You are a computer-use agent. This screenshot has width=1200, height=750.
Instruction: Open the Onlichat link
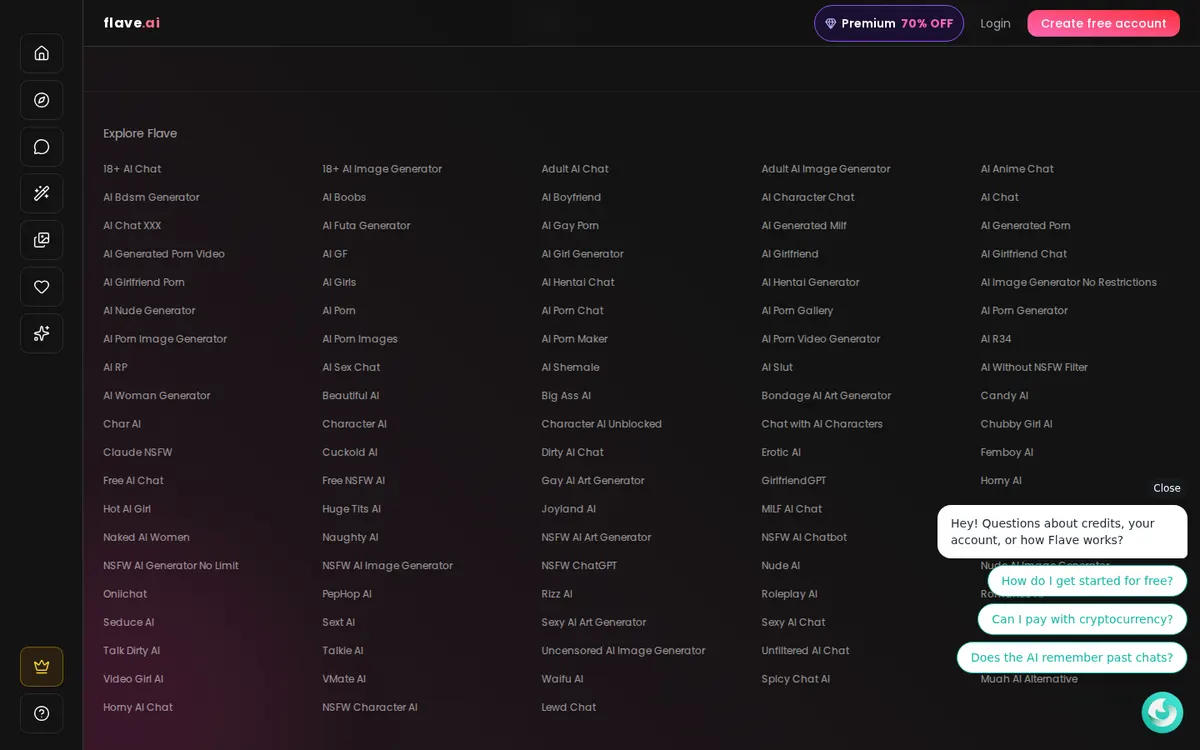coord(125,594)
